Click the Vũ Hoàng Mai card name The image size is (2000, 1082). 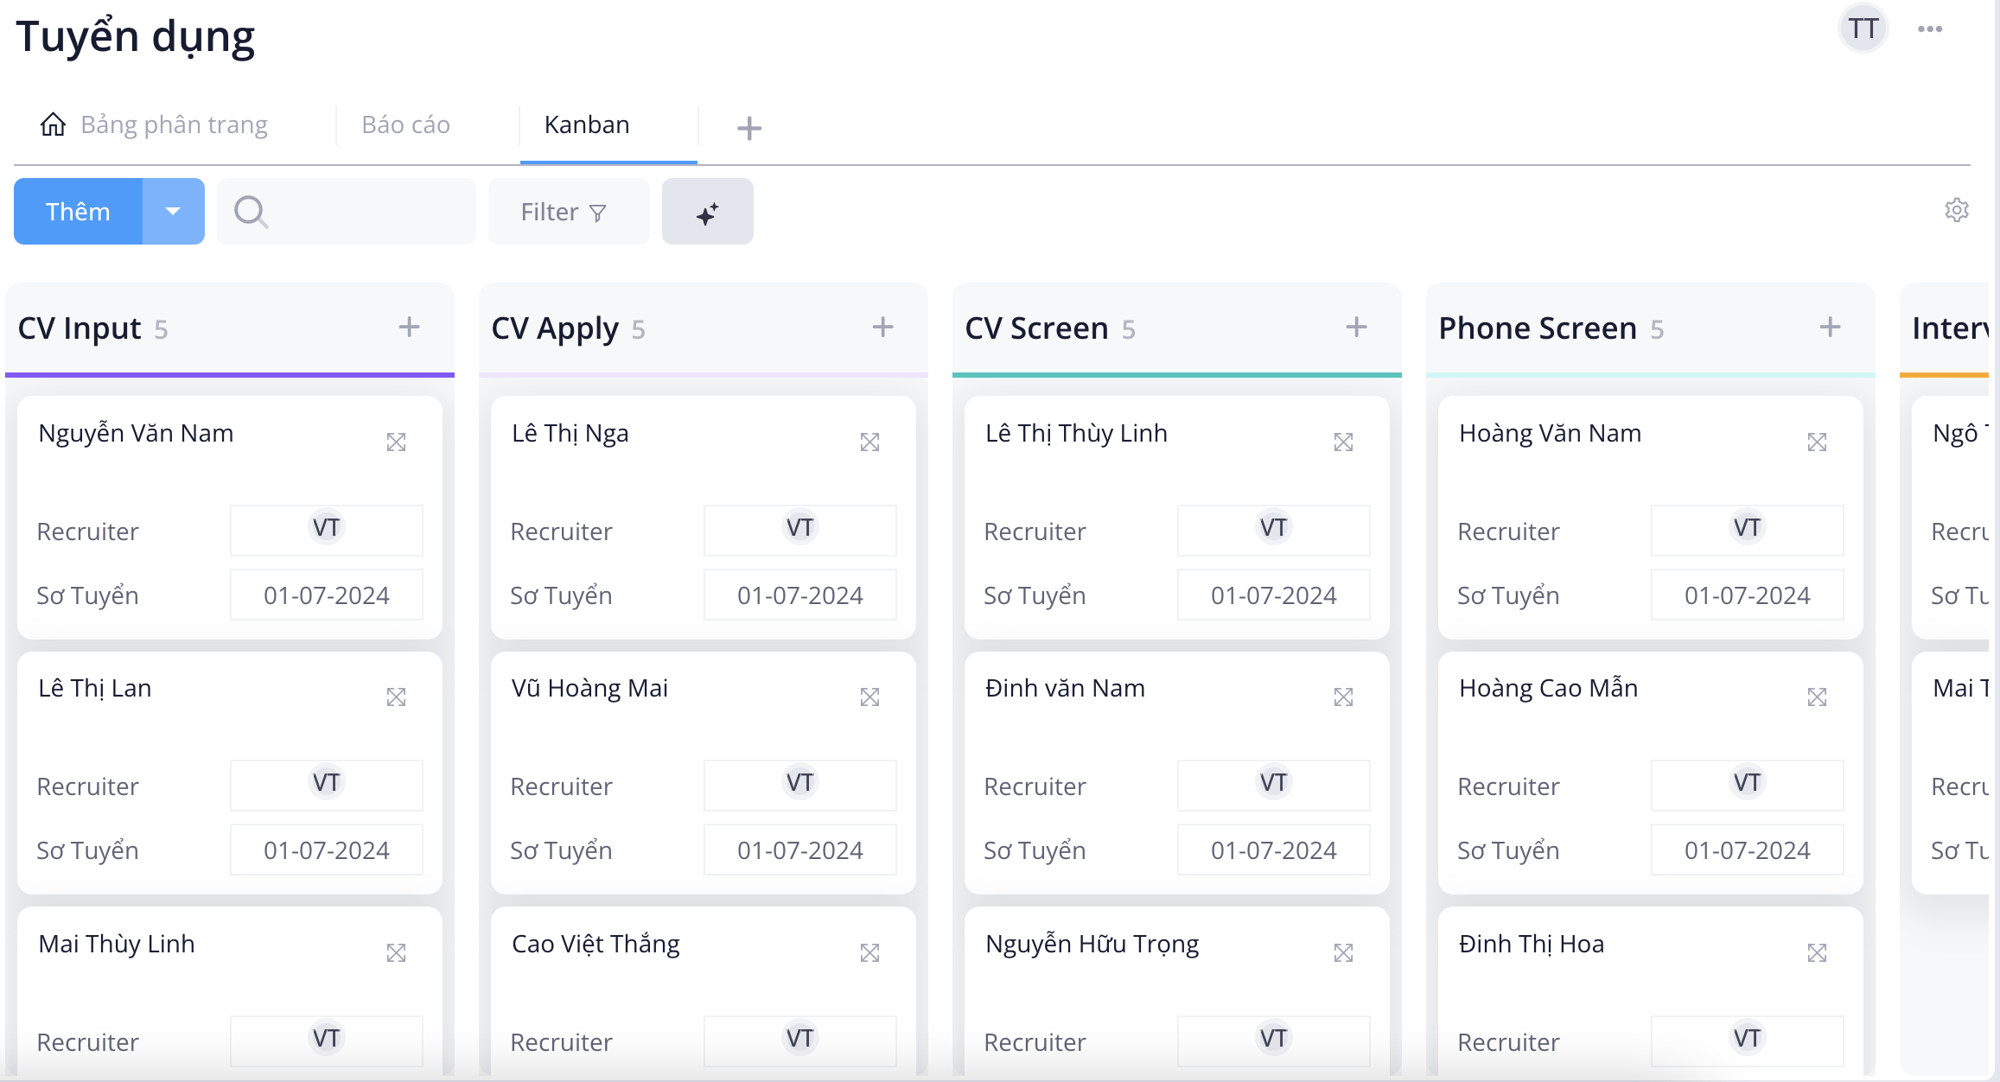pyautogui.click(x=590, y=688)
